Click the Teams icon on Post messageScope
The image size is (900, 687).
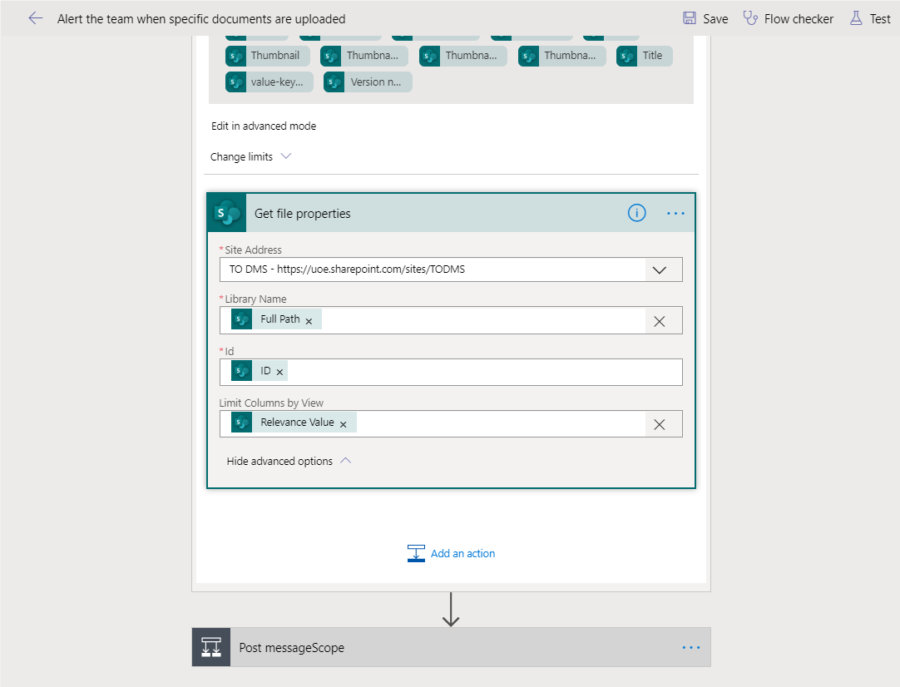click(x=210, y=647)
